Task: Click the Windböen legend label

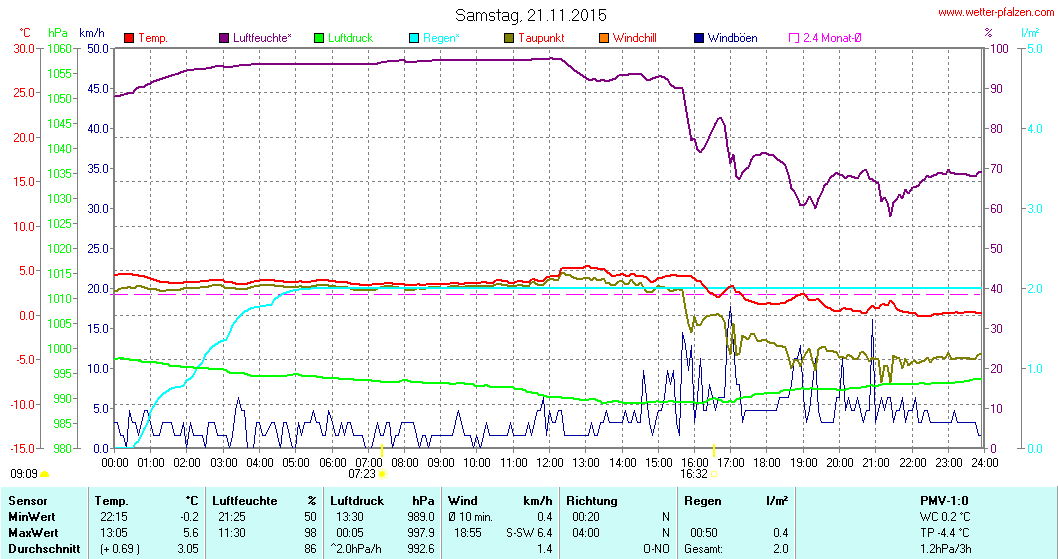Action: click(732, 38)
